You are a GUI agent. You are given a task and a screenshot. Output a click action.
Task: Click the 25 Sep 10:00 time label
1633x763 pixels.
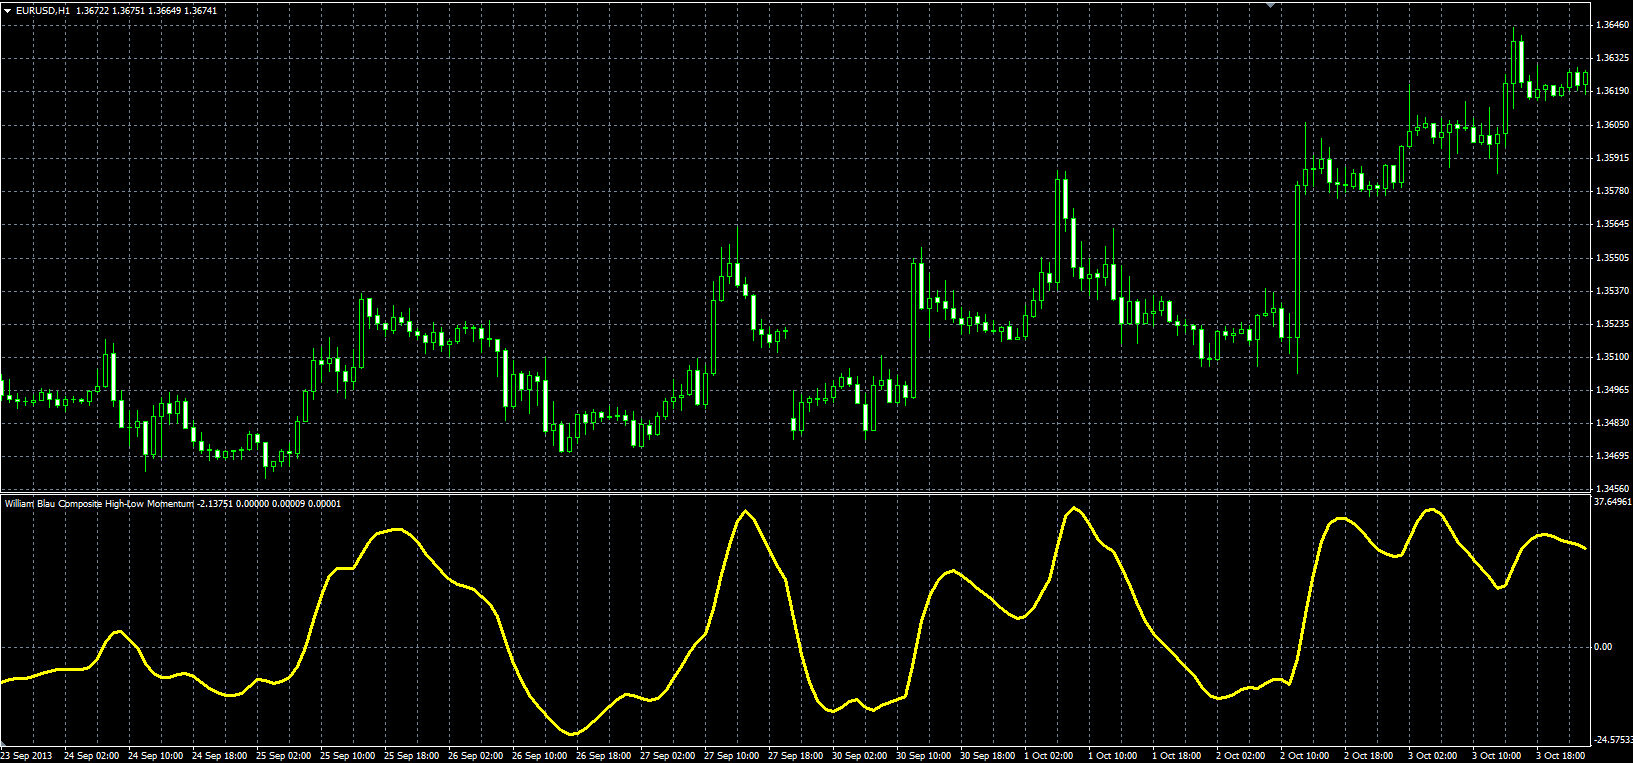click(347, 756)
